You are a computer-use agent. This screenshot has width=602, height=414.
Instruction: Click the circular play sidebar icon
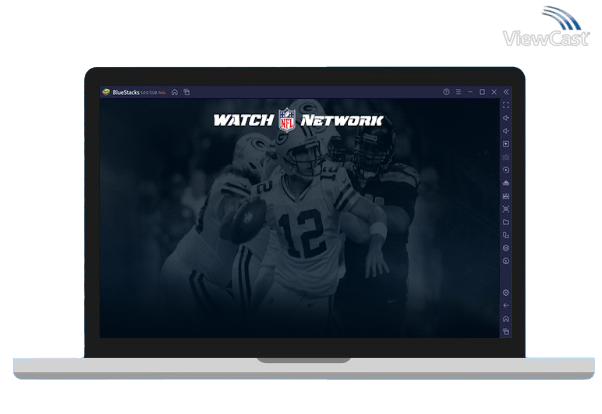[x=506, y=170]
